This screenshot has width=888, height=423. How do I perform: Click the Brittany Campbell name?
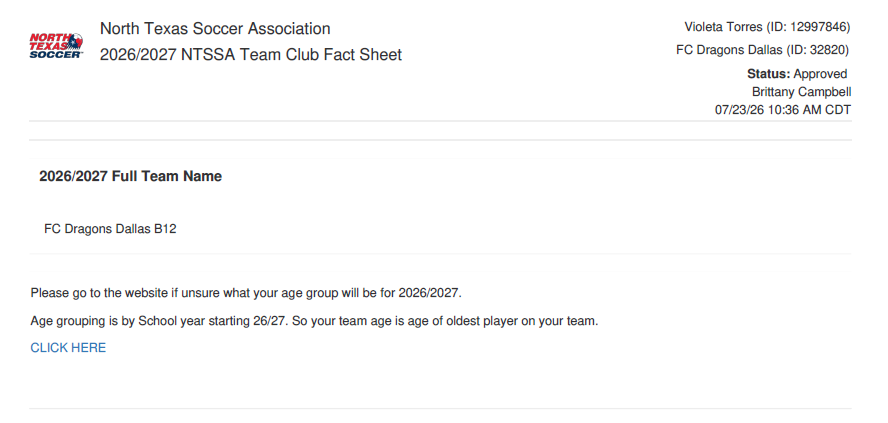pos(801,92)
